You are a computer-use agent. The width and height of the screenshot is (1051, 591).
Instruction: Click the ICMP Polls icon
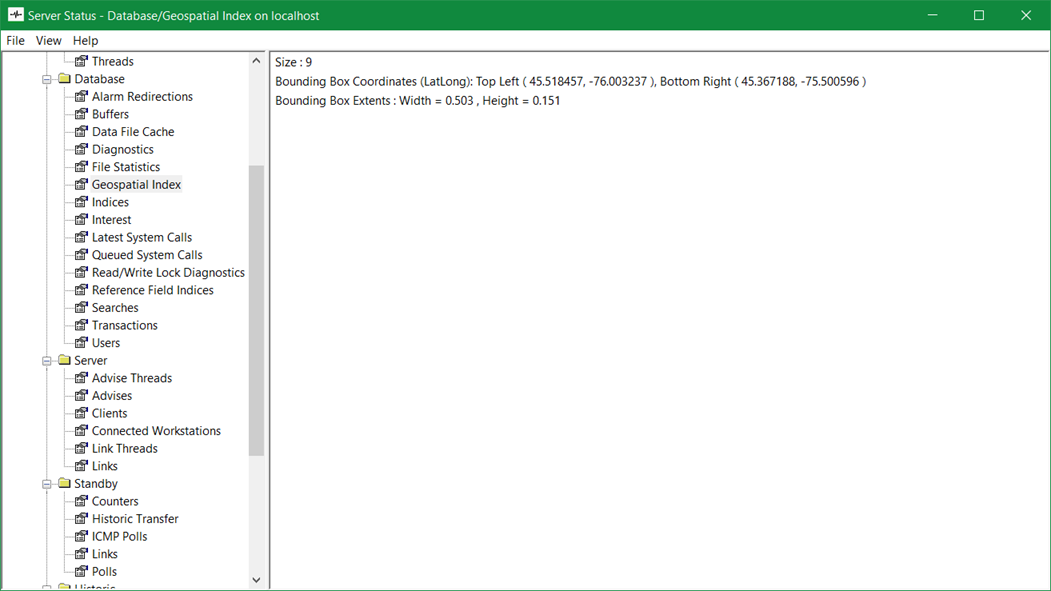point(82,537)
